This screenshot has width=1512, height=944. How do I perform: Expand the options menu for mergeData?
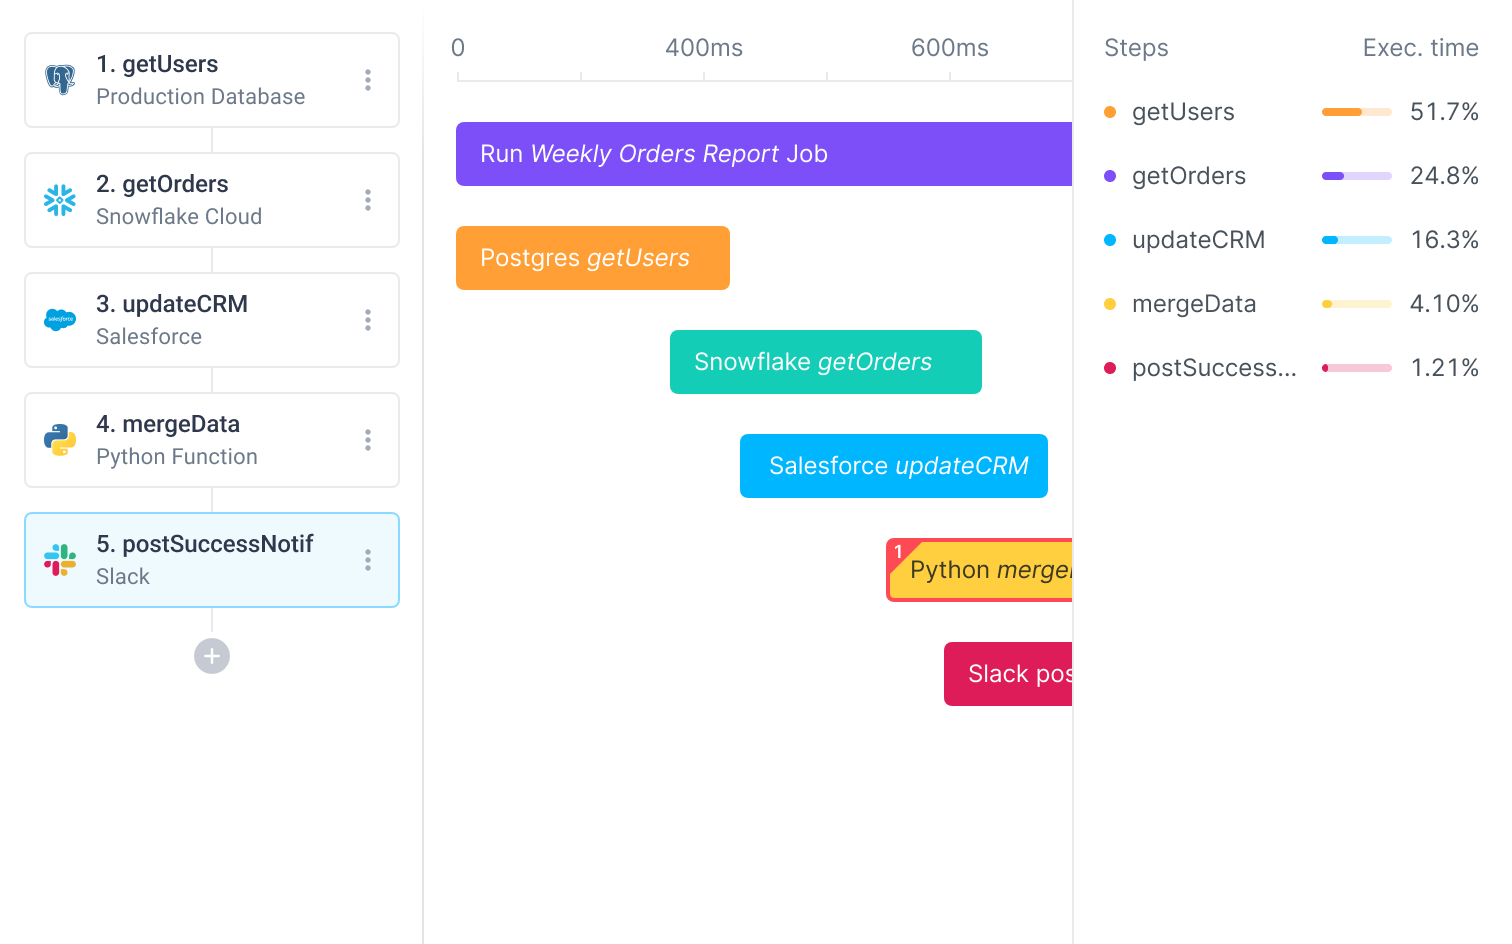coord(368,439)
